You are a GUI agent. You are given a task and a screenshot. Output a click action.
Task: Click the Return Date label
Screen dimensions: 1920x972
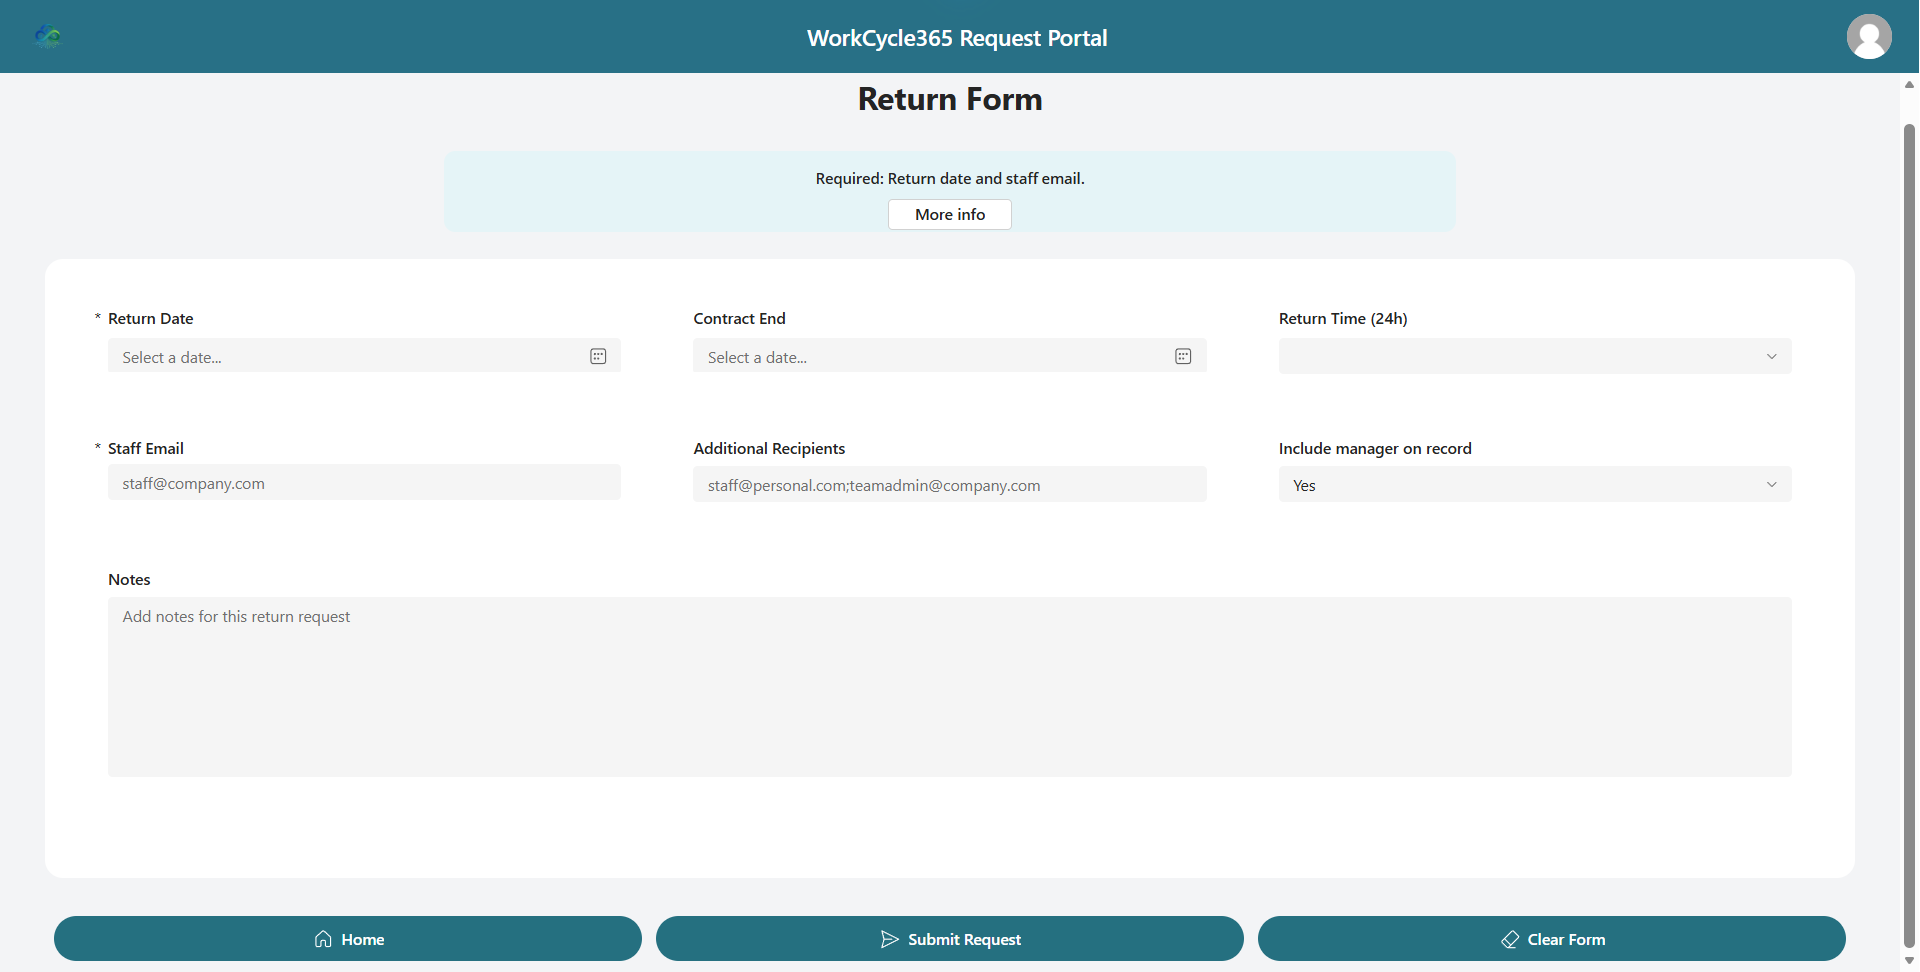151,318
